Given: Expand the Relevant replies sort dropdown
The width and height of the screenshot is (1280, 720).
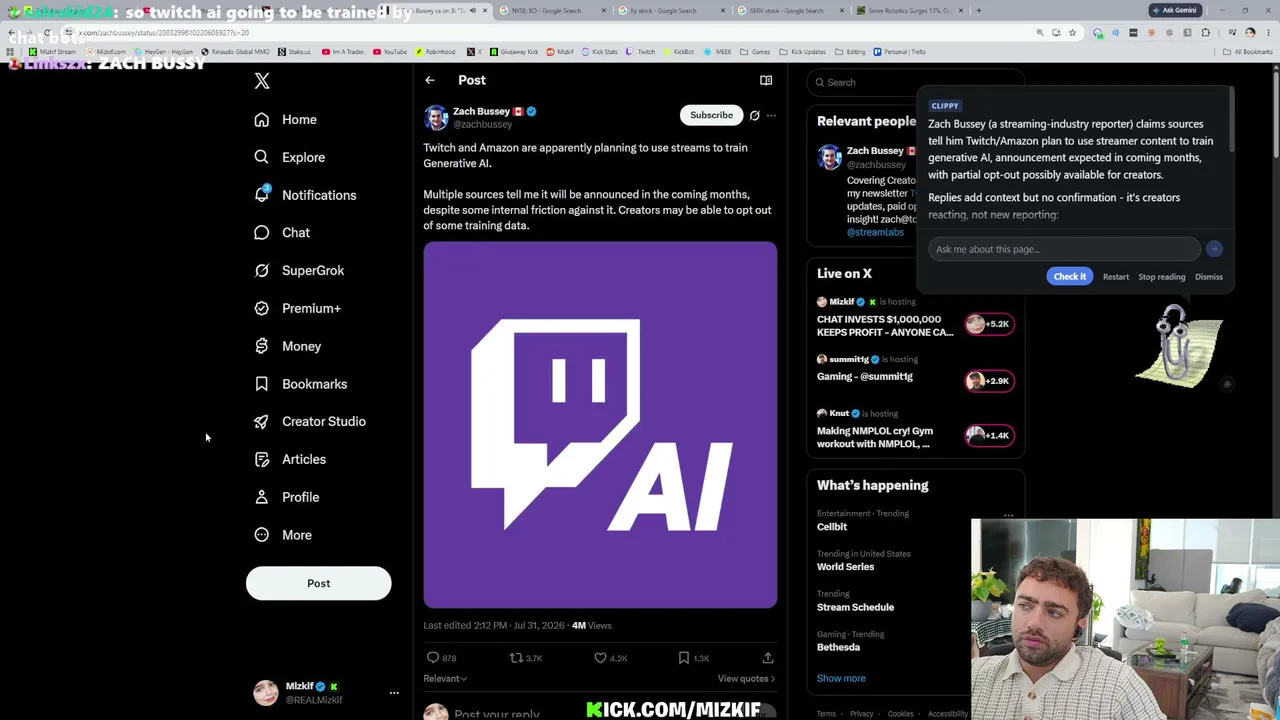Looking at the screenshot, I should 445,679.
